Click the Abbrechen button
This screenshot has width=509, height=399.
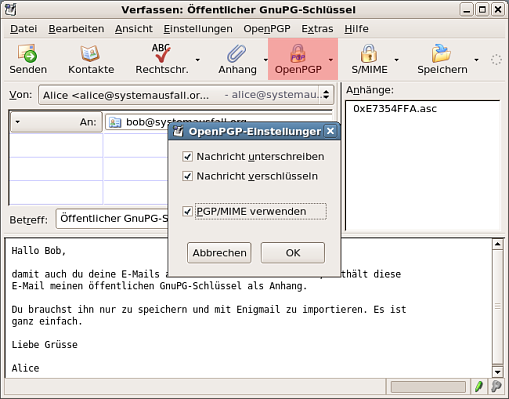click(219, 253)
